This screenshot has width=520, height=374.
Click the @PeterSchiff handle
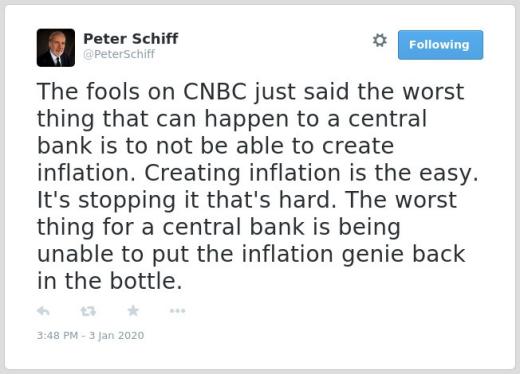(x=119, y=54)
